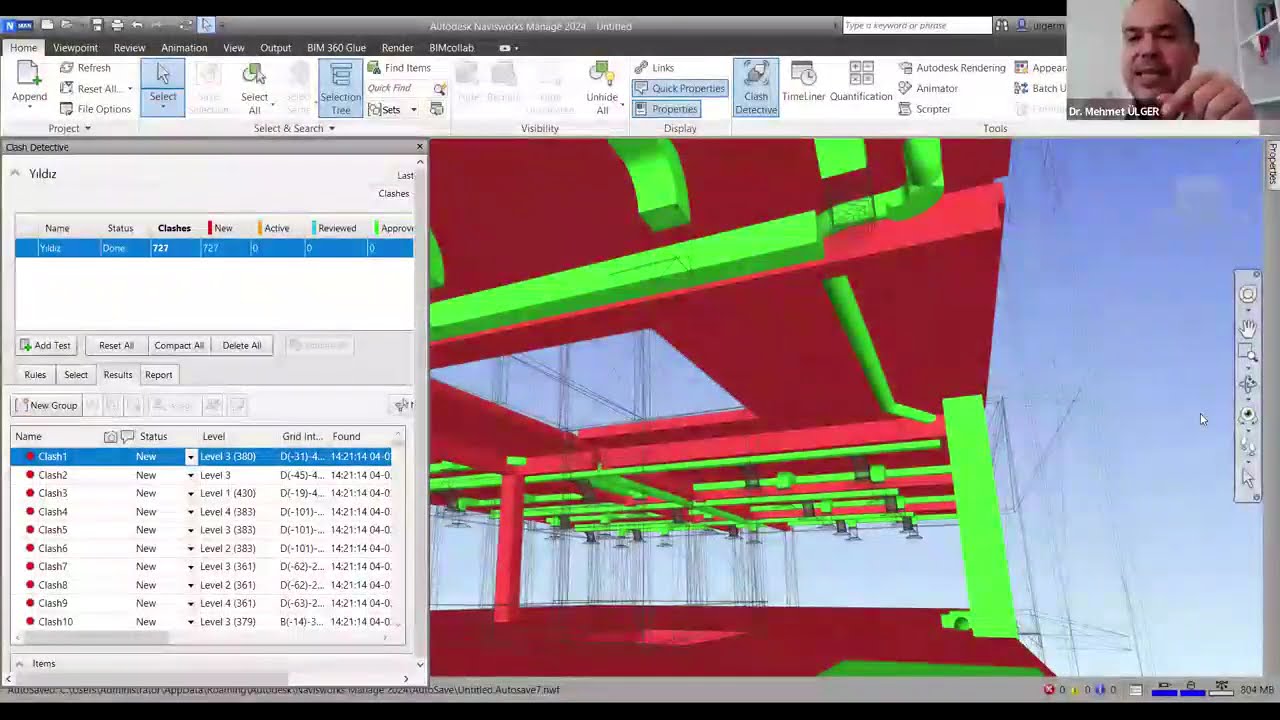This screenshot has width=1280, height=720.
Task: Click the Reset All button
Action: [116, 346]
